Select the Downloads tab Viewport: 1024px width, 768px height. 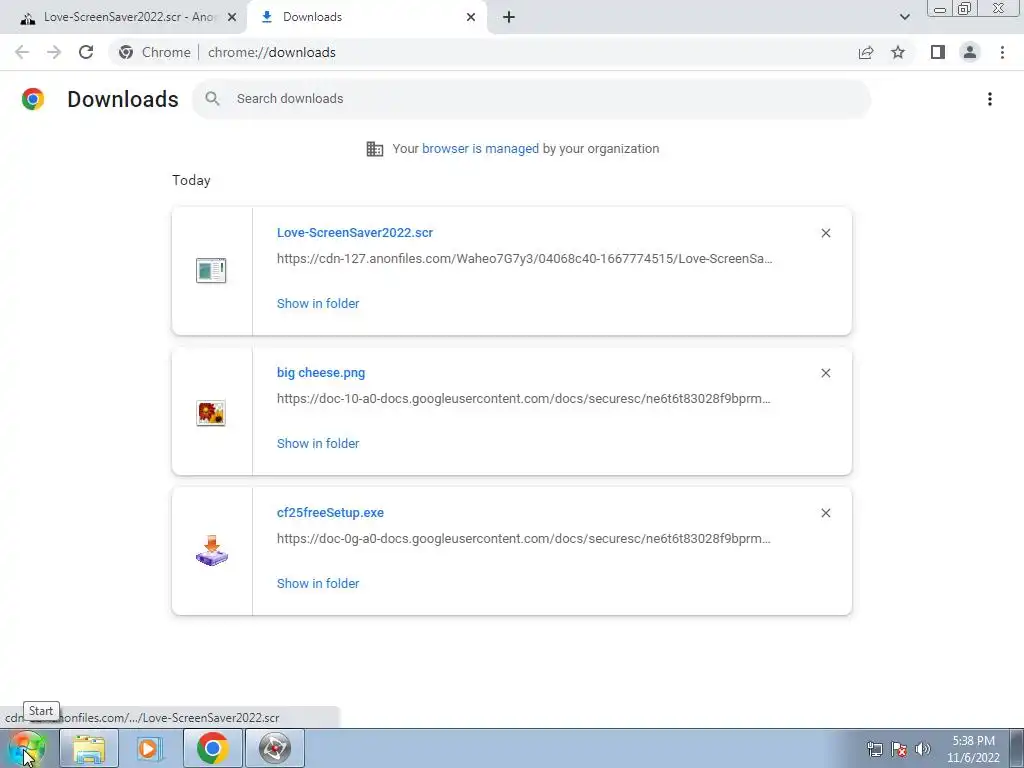point(366,17)
